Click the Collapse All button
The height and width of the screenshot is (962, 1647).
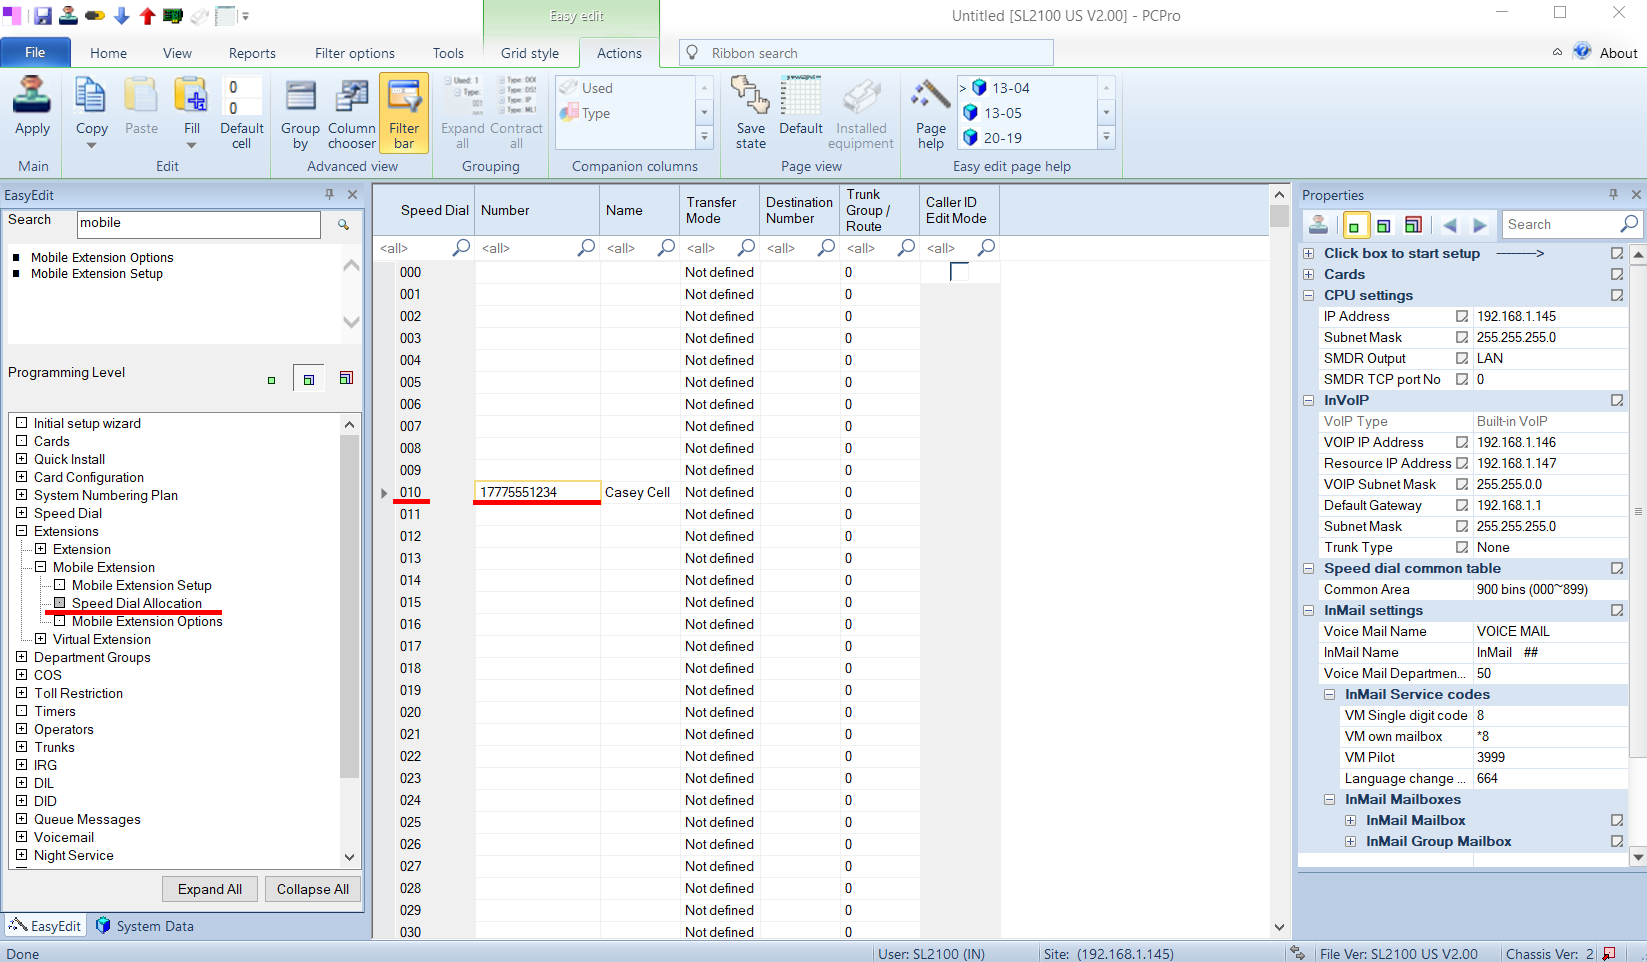pyautogui.click(x=313, y=889)
